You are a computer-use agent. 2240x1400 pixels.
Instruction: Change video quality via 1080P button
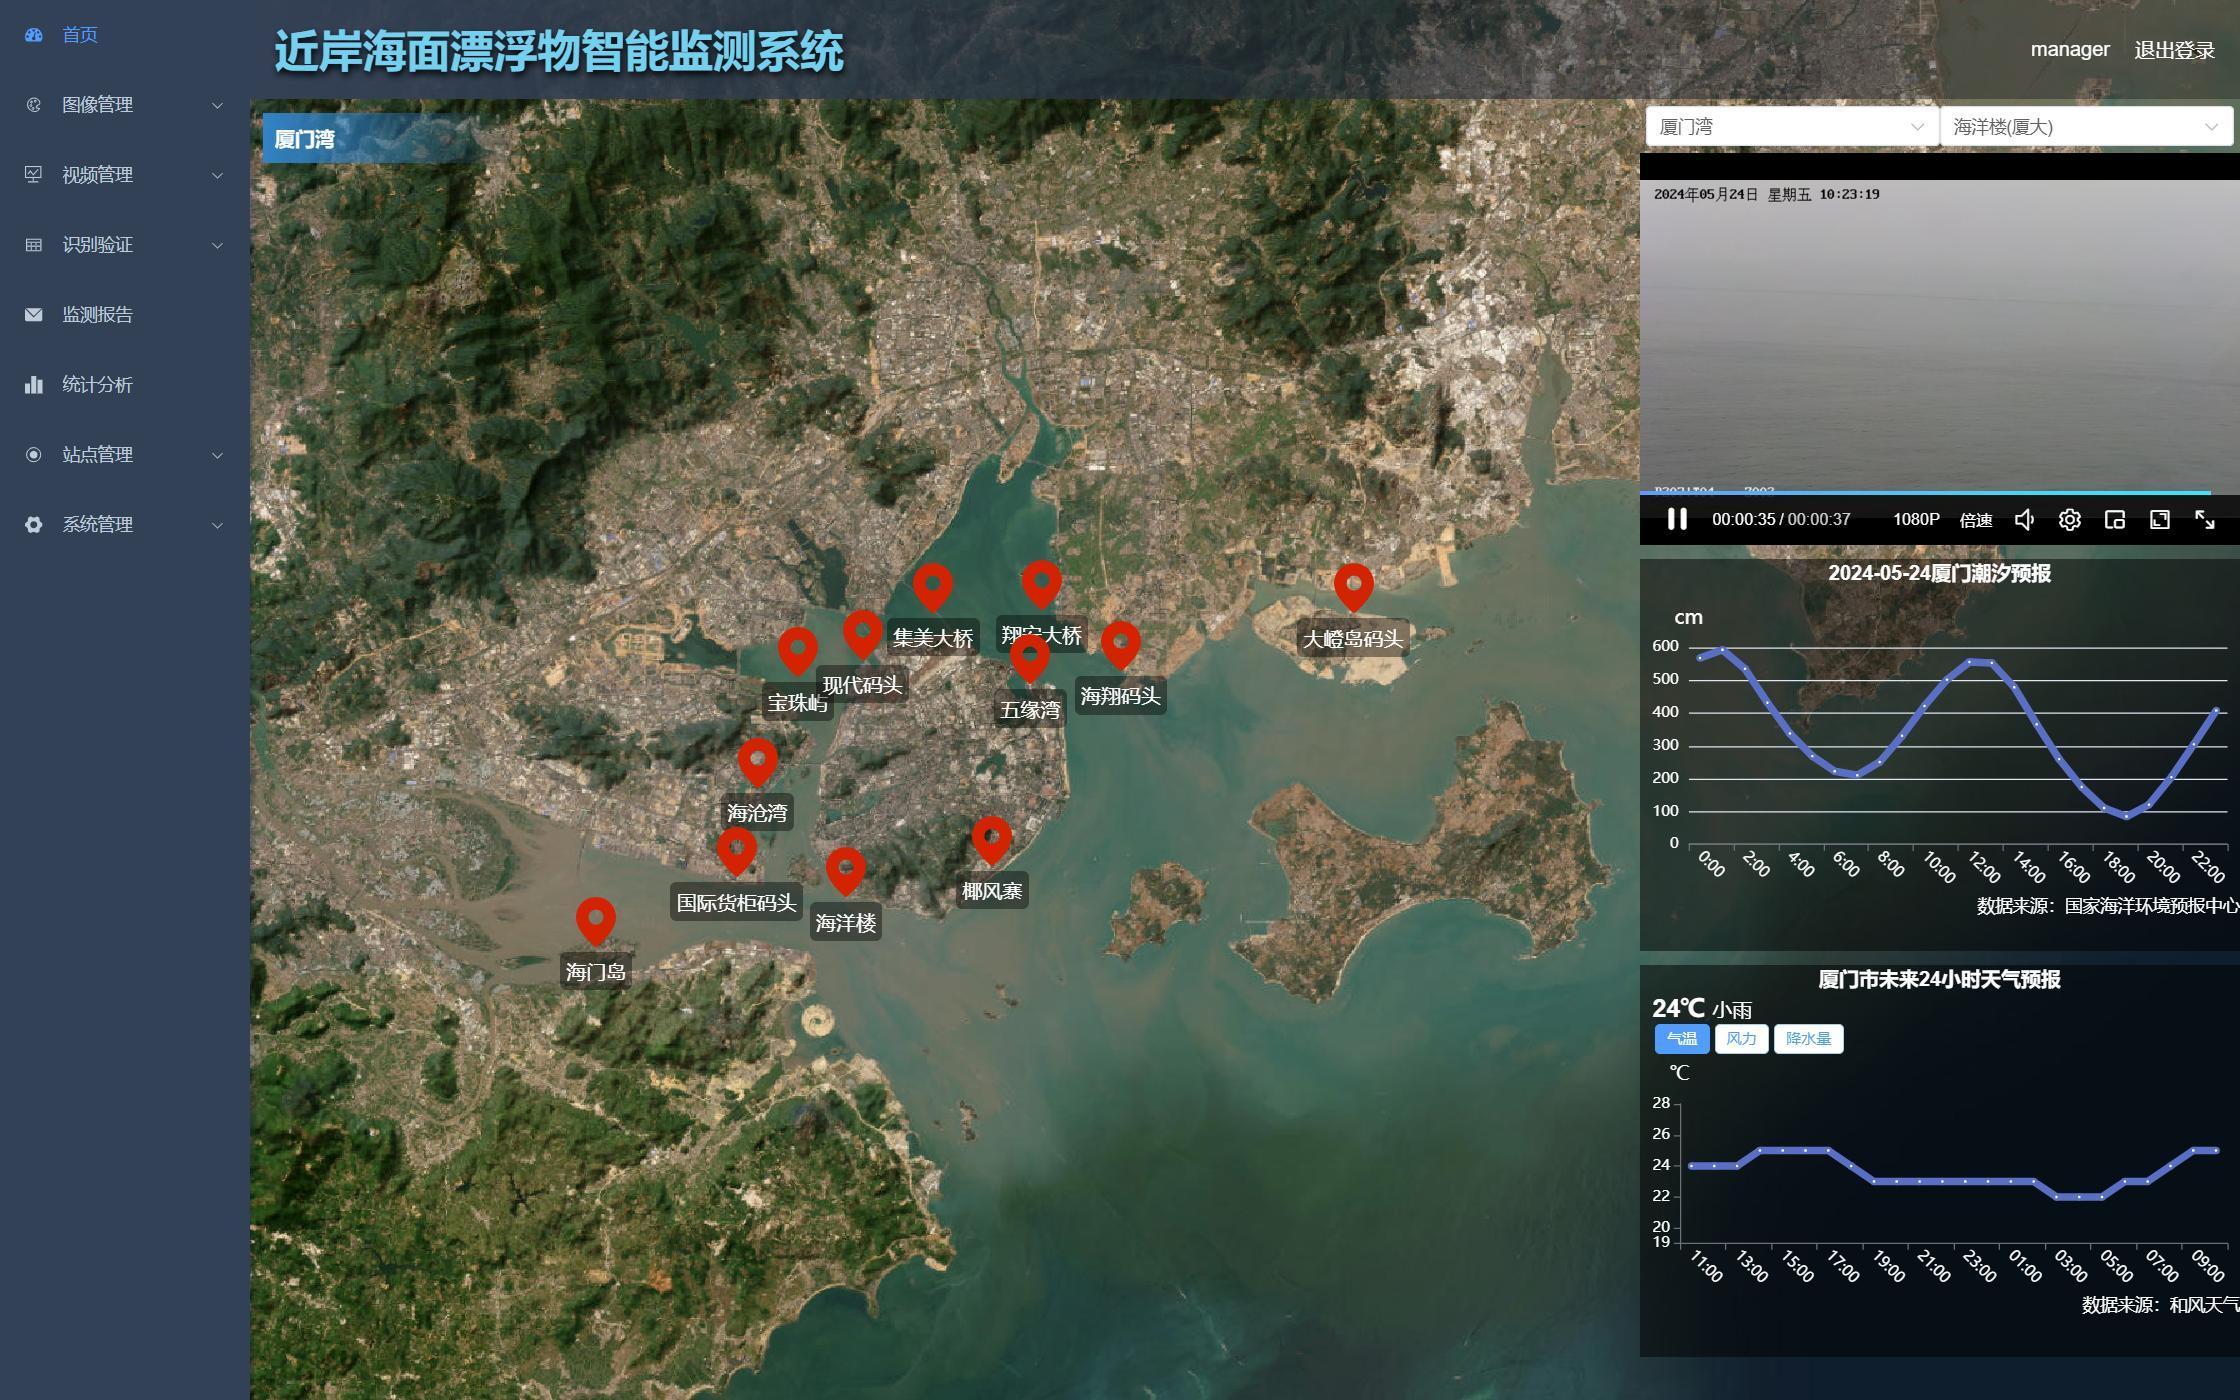tap(1915, 520)
